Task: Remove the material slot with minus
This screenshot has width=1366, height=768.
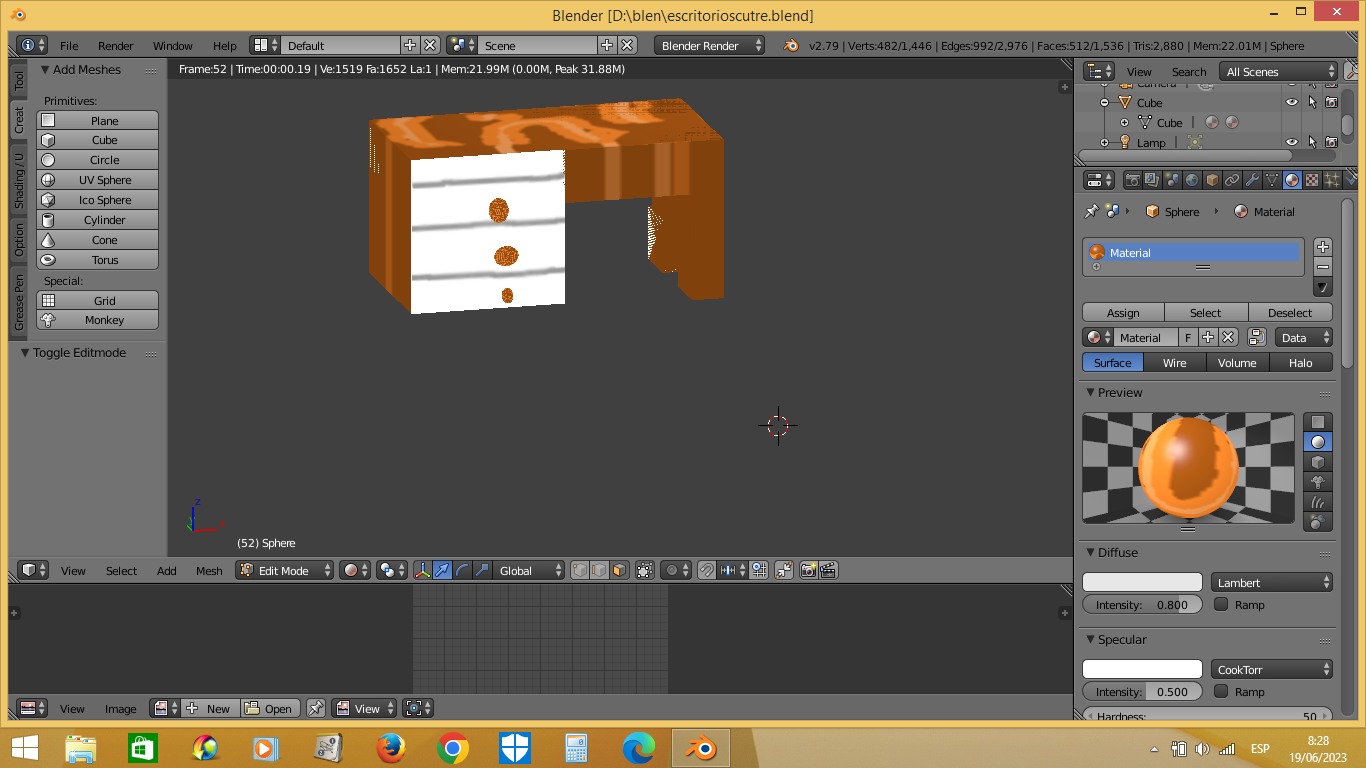Action: (x=1323, y=266)
